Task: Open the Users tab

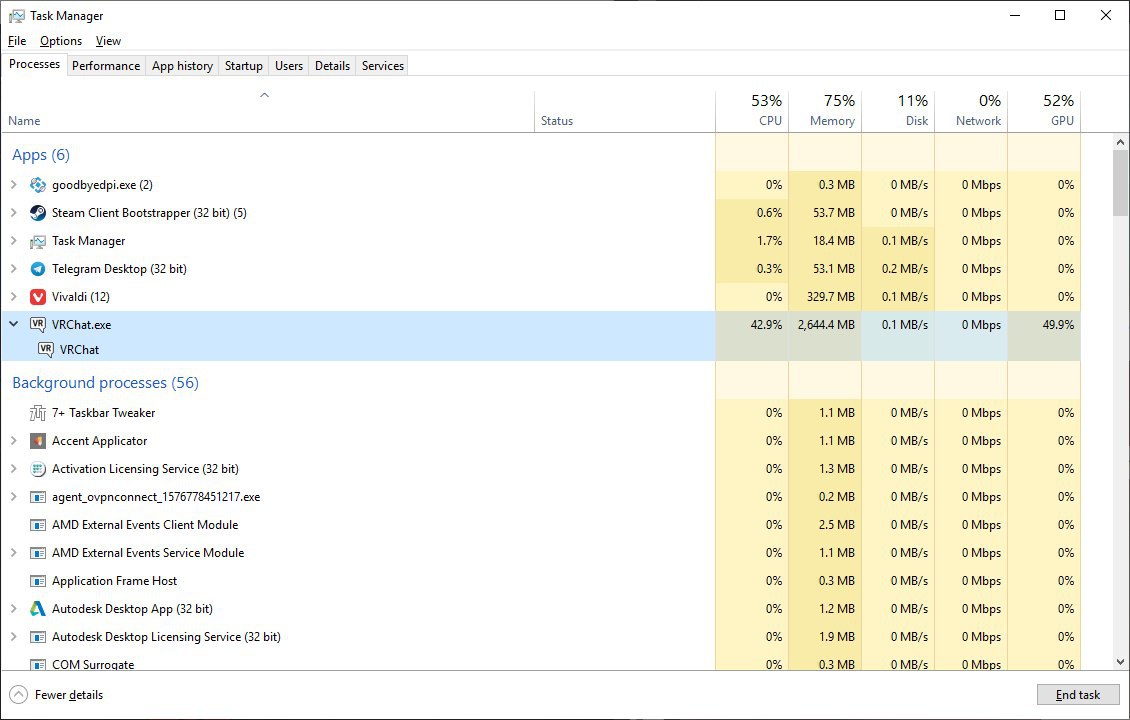Action: coord(289,66)
